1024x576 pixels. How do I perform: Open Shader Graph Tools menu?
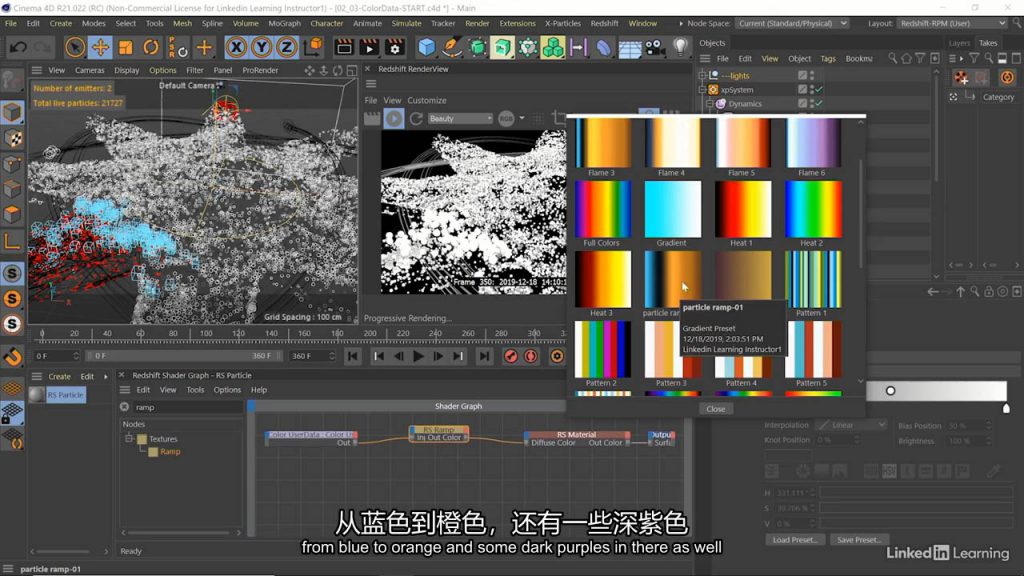(x=195, y=390)
